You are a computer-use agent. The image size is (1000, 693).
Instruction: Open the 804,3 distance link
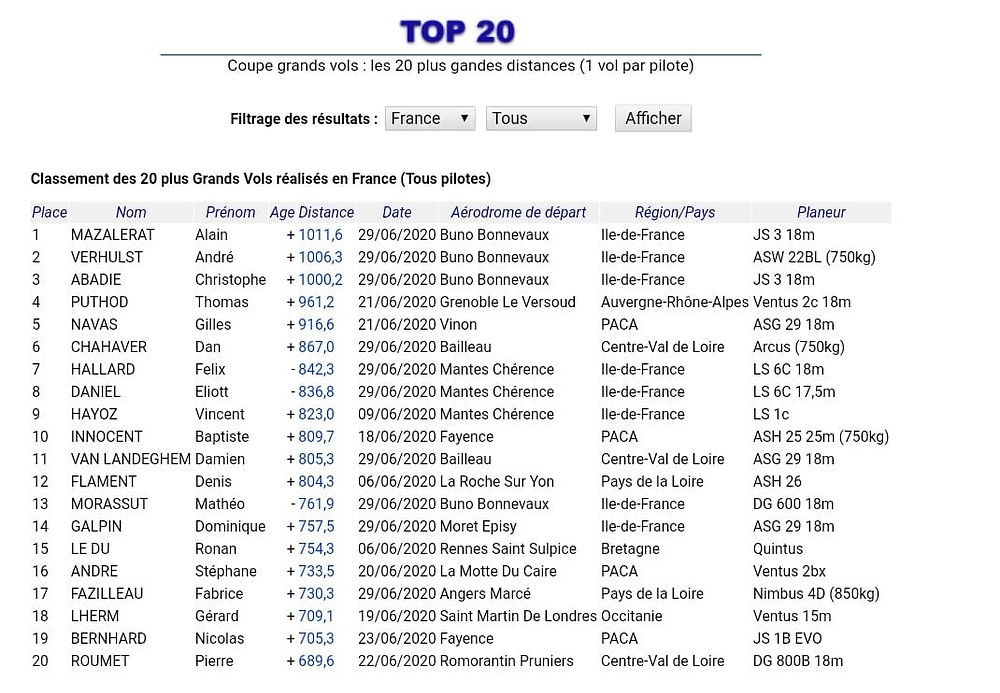[316, 481]
